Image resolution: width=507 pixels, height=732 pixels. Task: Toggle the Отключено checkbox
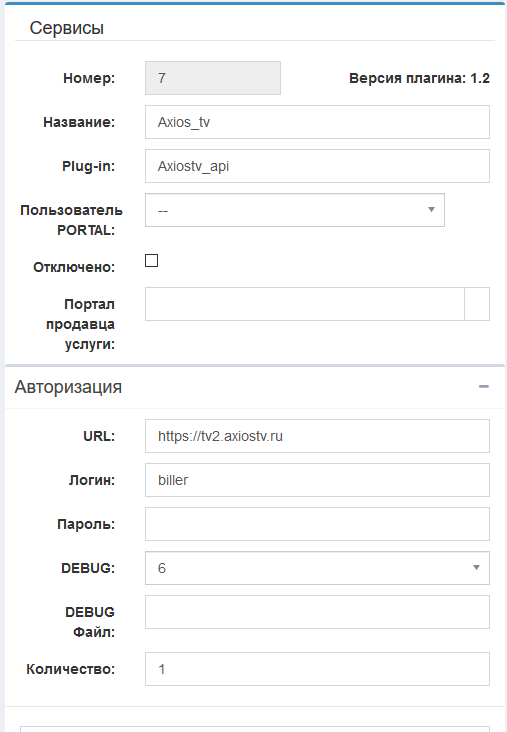(152, 260)
